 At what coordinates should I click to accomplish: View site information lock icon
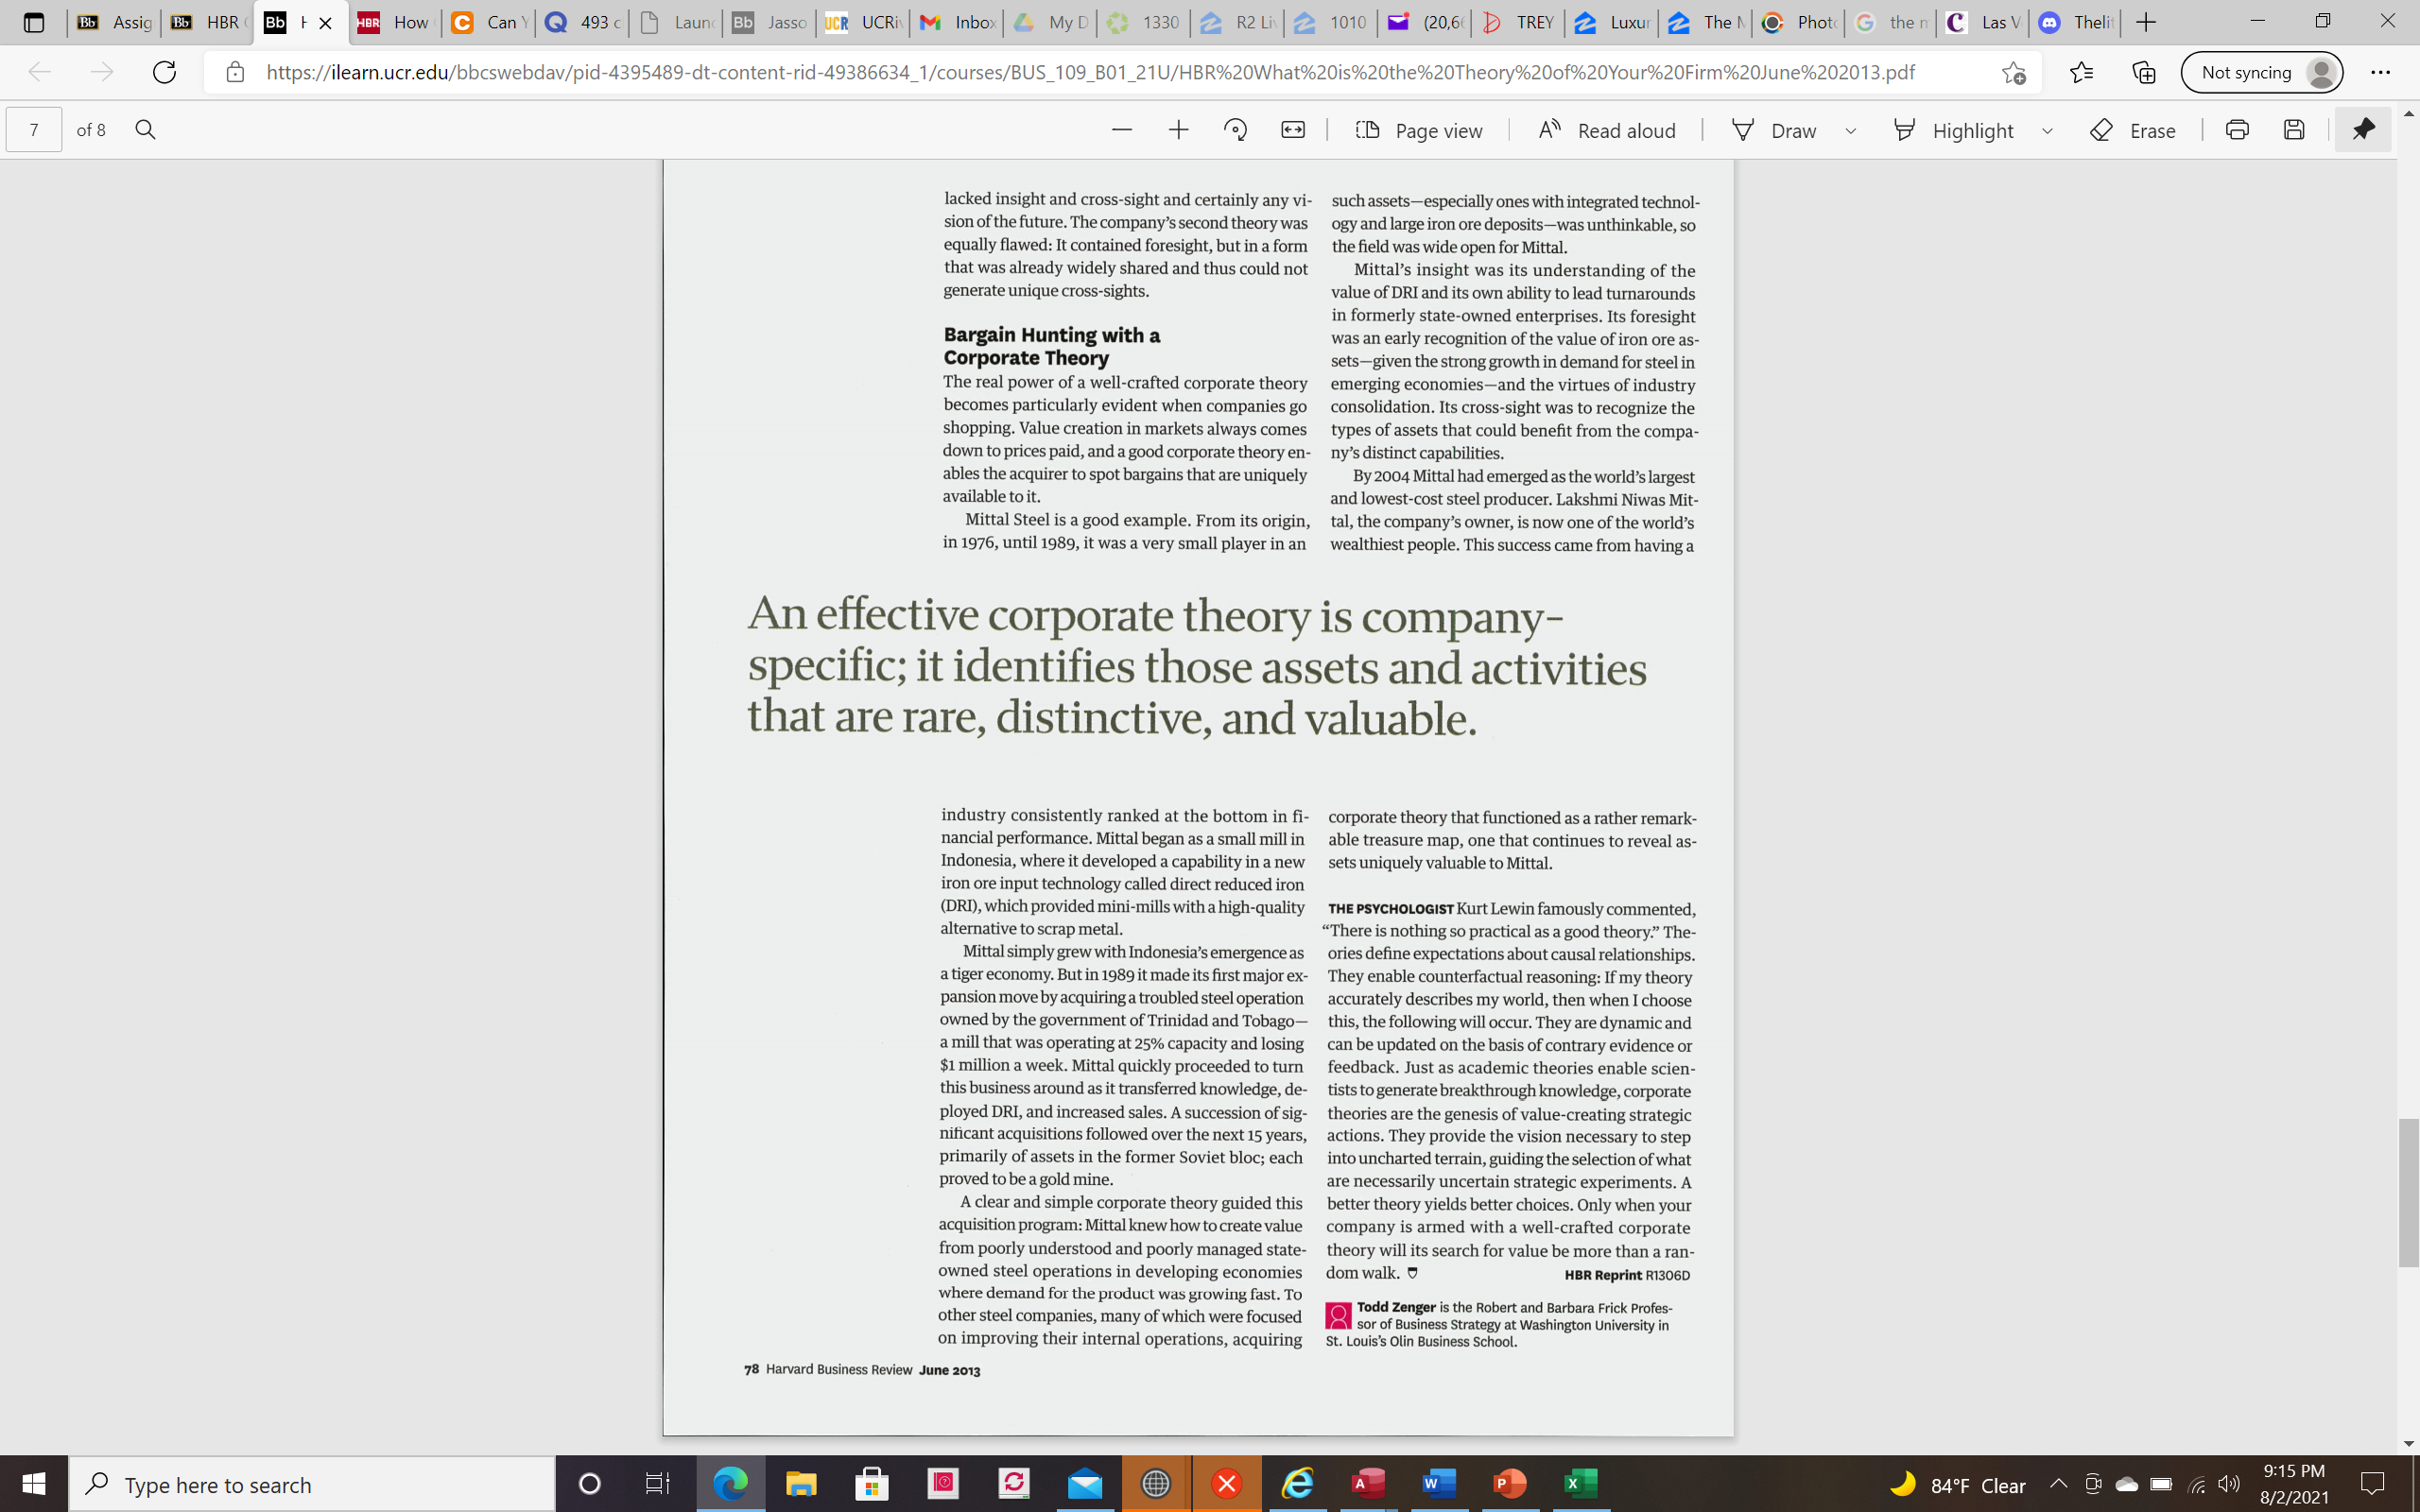(235, 72)
